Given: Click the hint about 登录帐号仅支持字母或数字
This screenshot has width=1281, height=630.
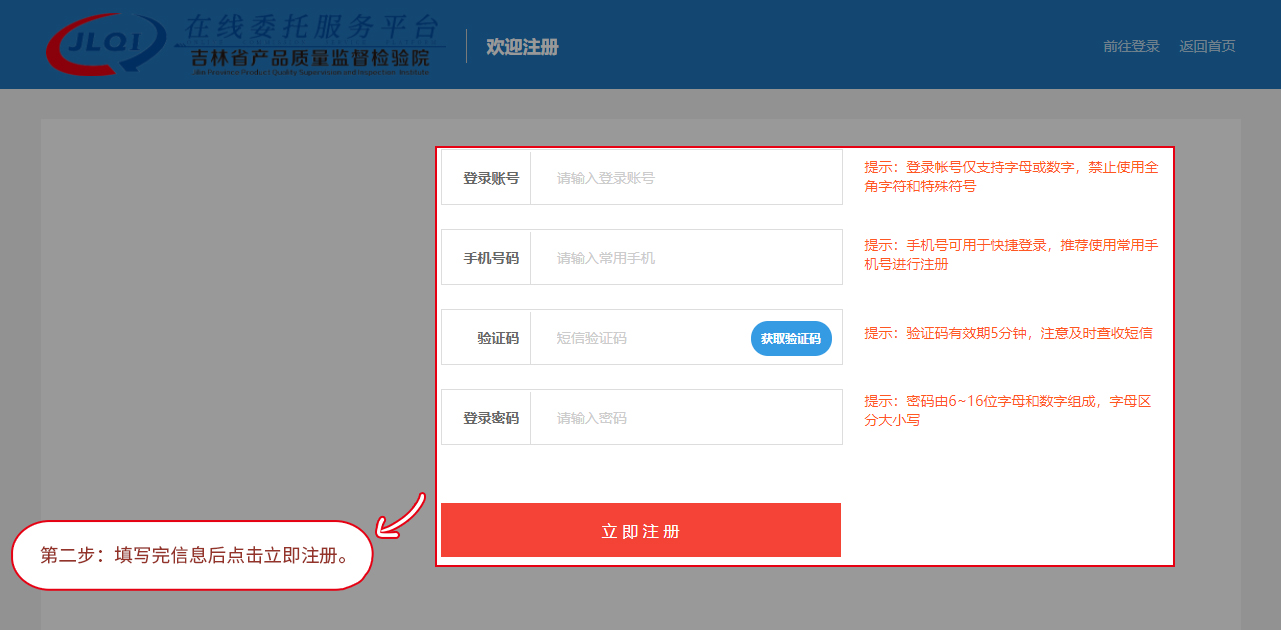Looking at the screenshot, I should tap(1010, 177).
